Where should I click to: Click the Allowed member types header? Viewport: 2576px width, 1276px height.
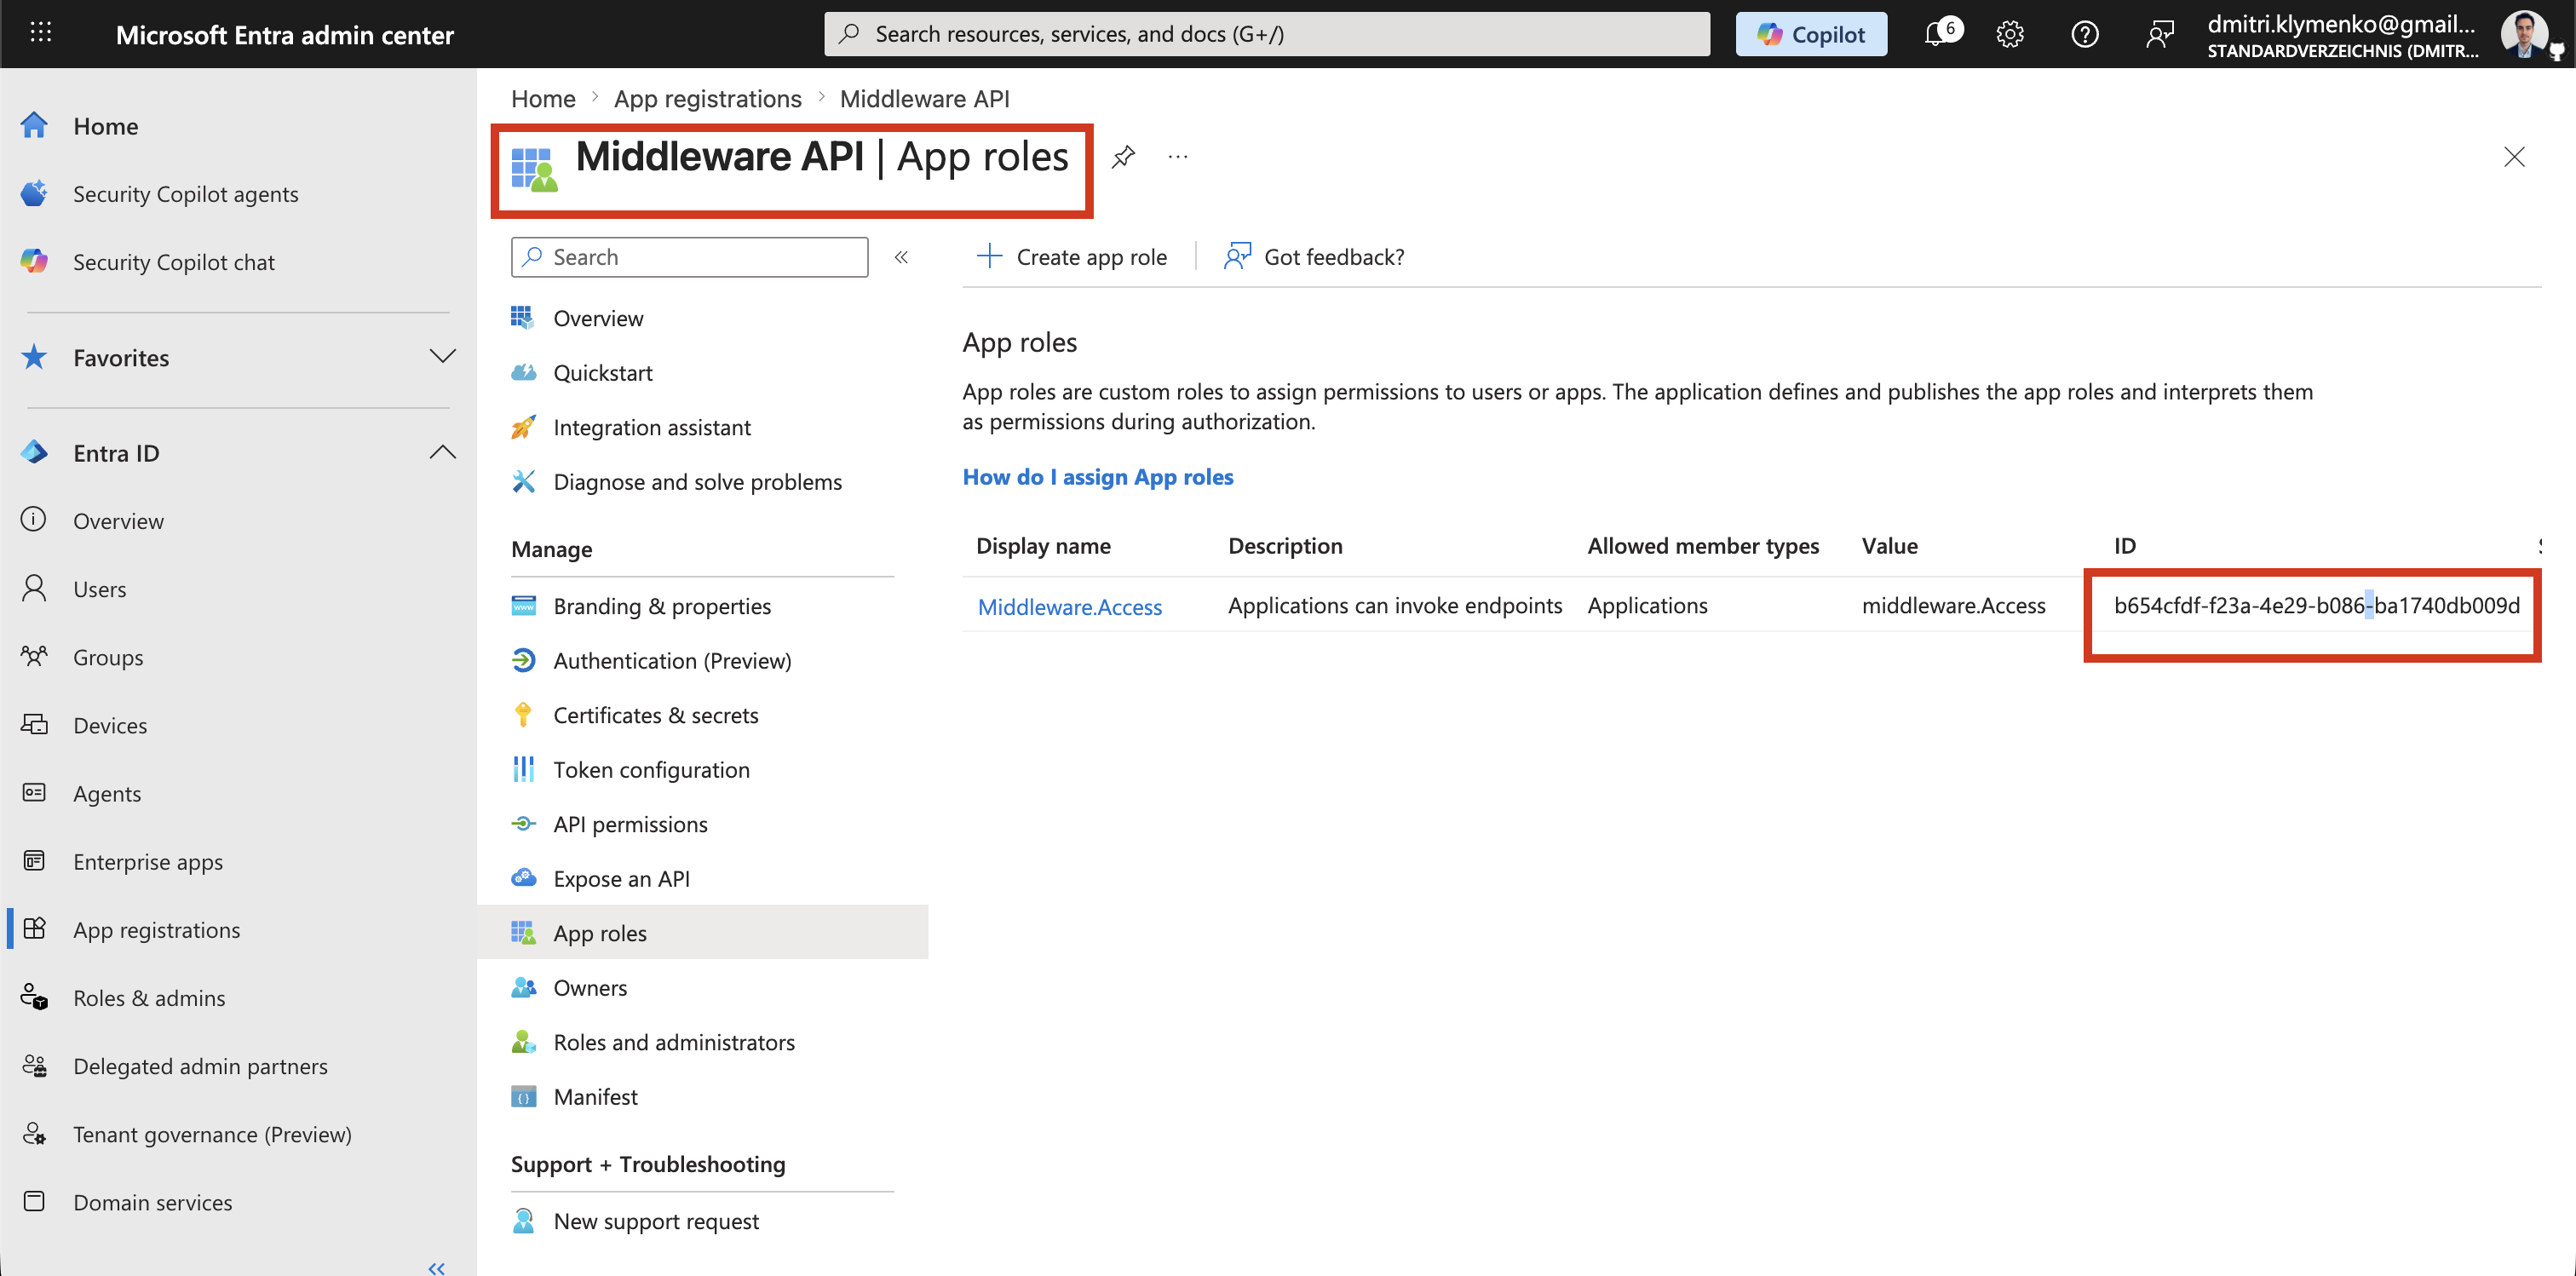pyautogui.click(x=1703, y=546)
